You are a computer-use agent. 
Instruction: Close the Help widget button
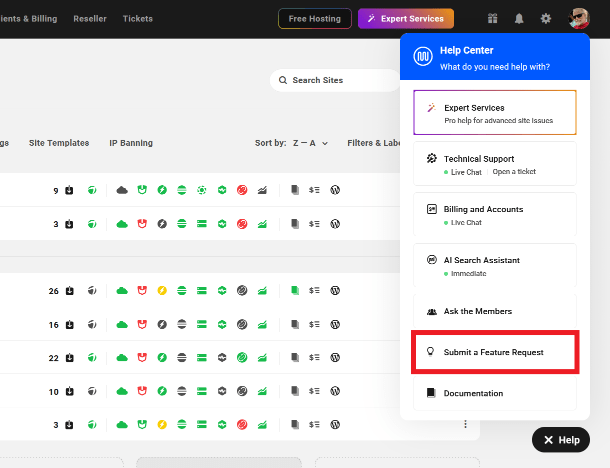point(560,439)
